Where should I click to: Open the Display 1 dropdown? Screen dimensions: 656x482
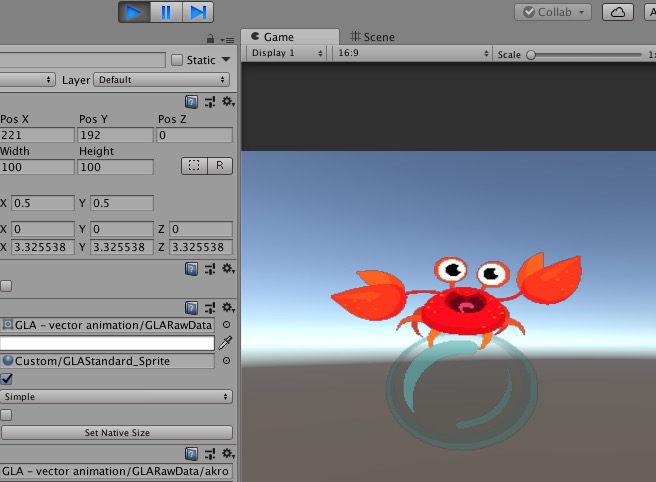287,53
